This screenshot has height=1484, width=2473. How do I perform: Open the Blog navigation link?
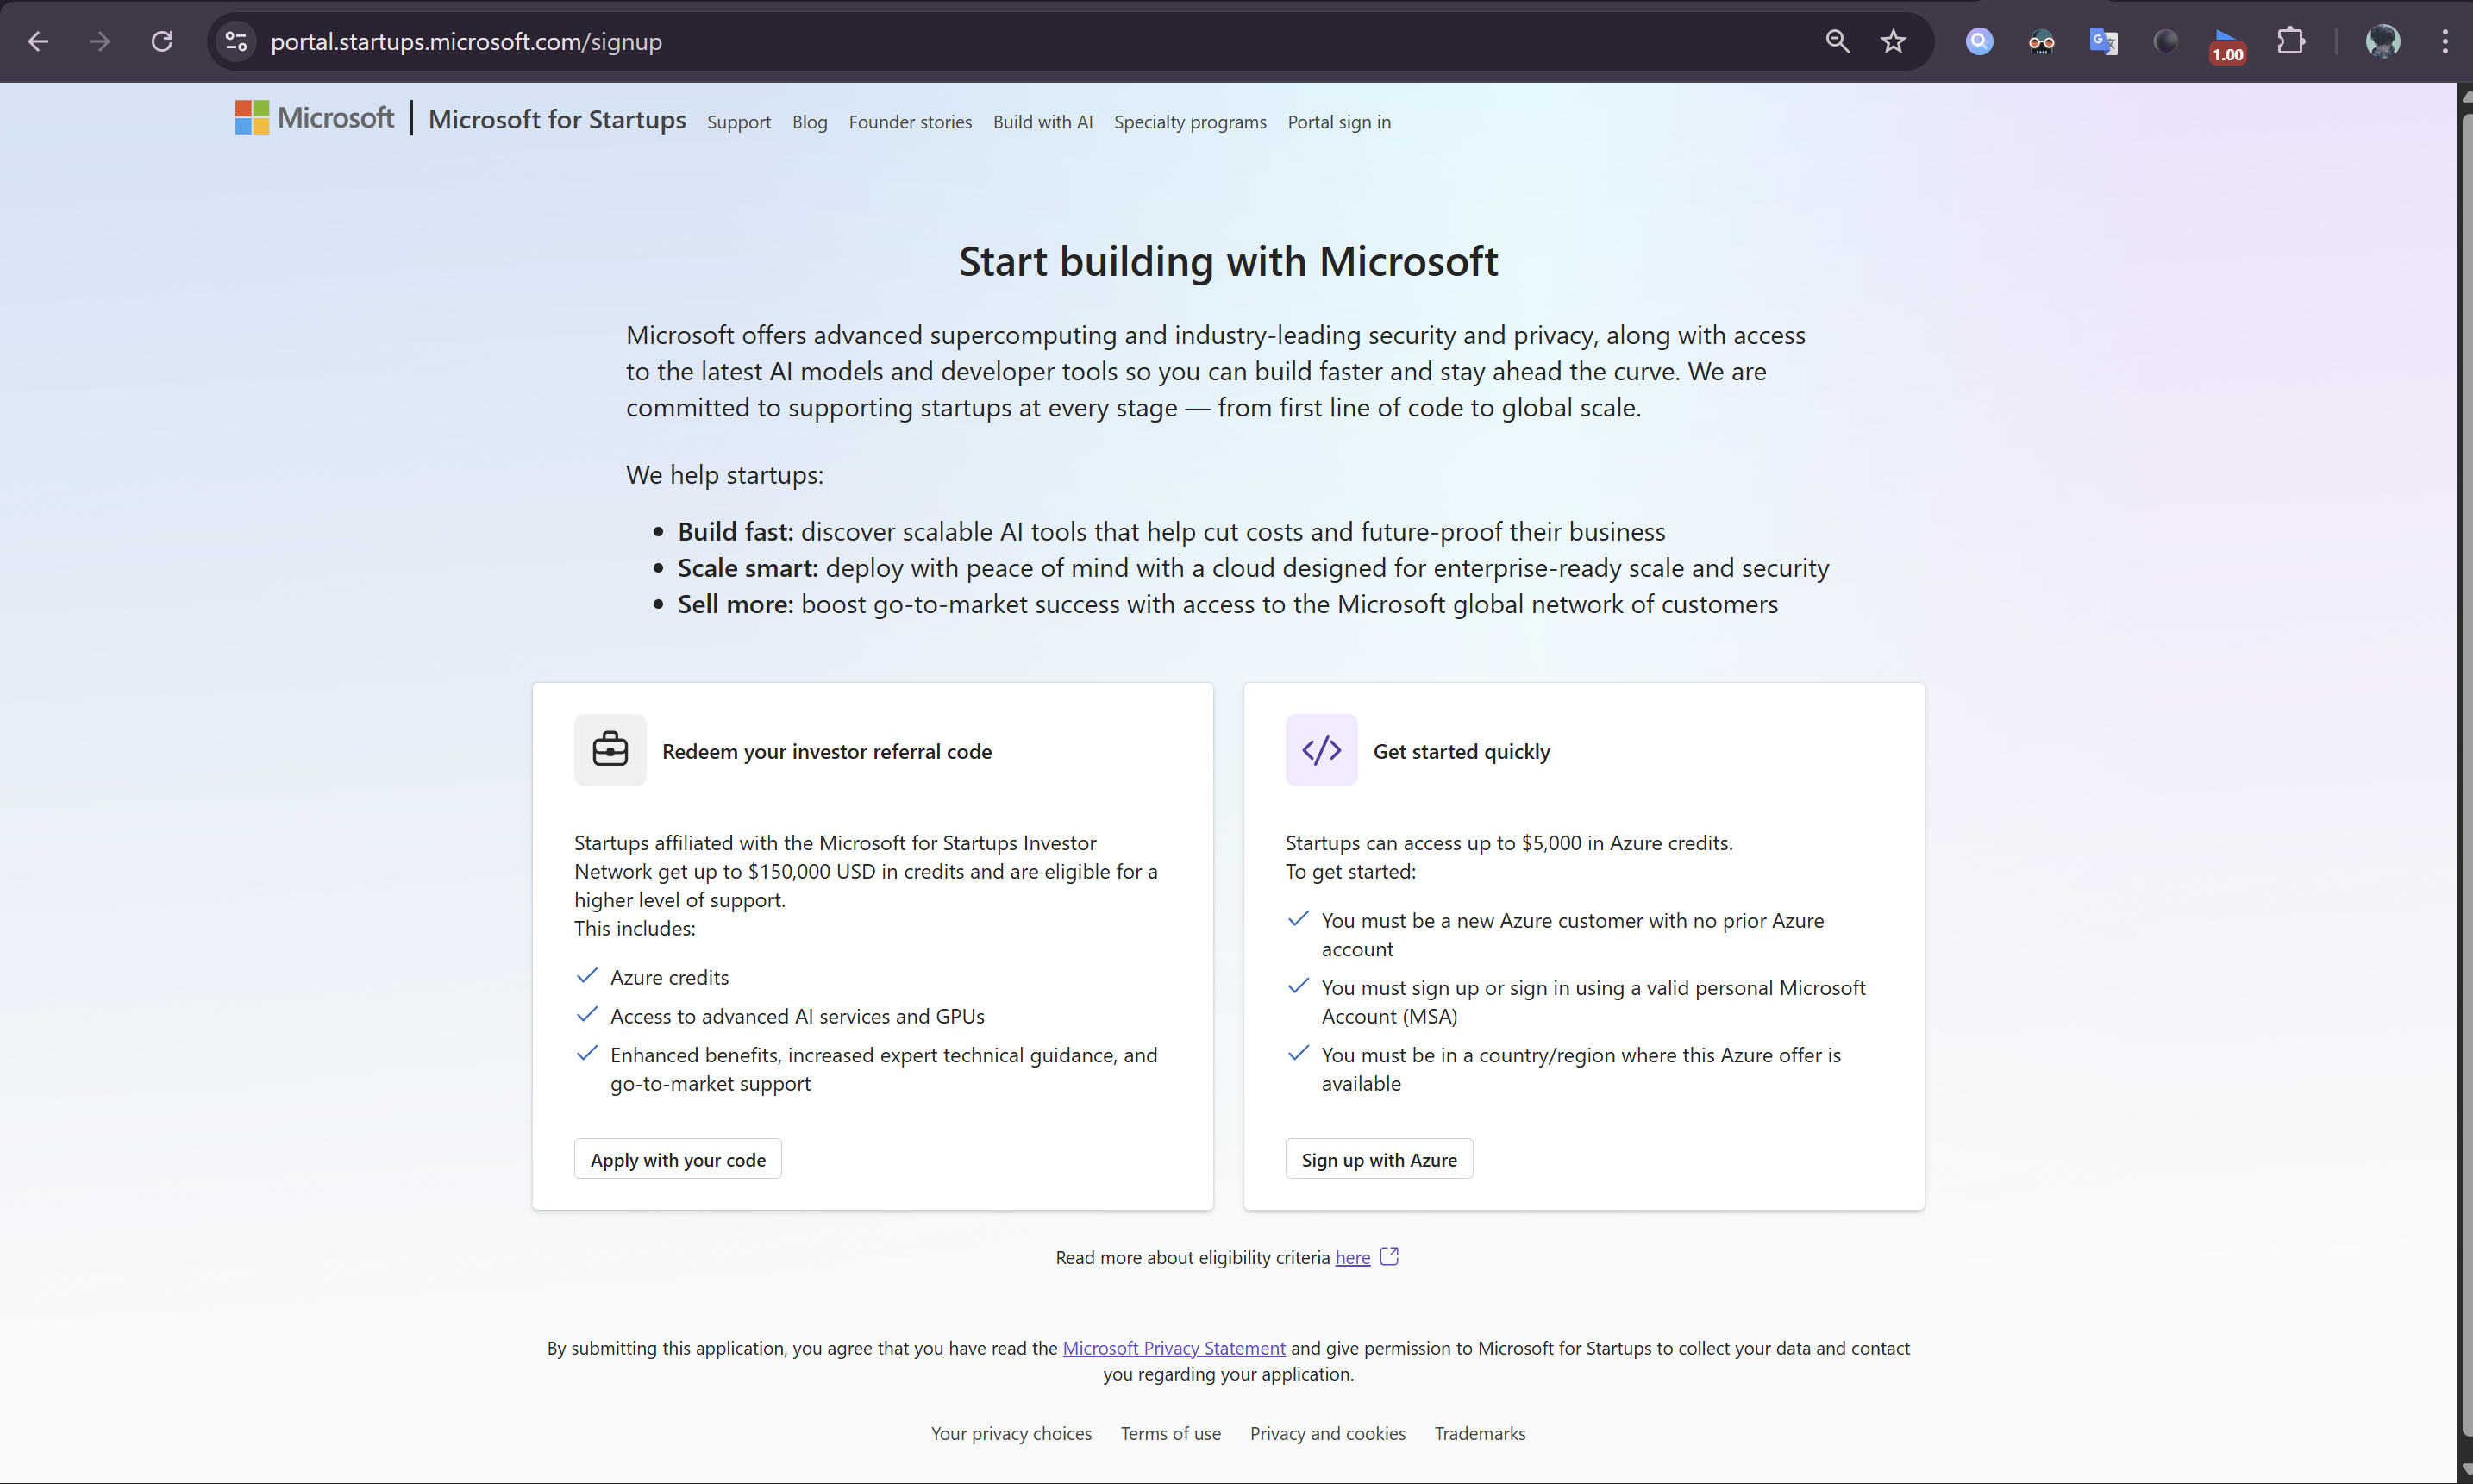tap(810, 122)
